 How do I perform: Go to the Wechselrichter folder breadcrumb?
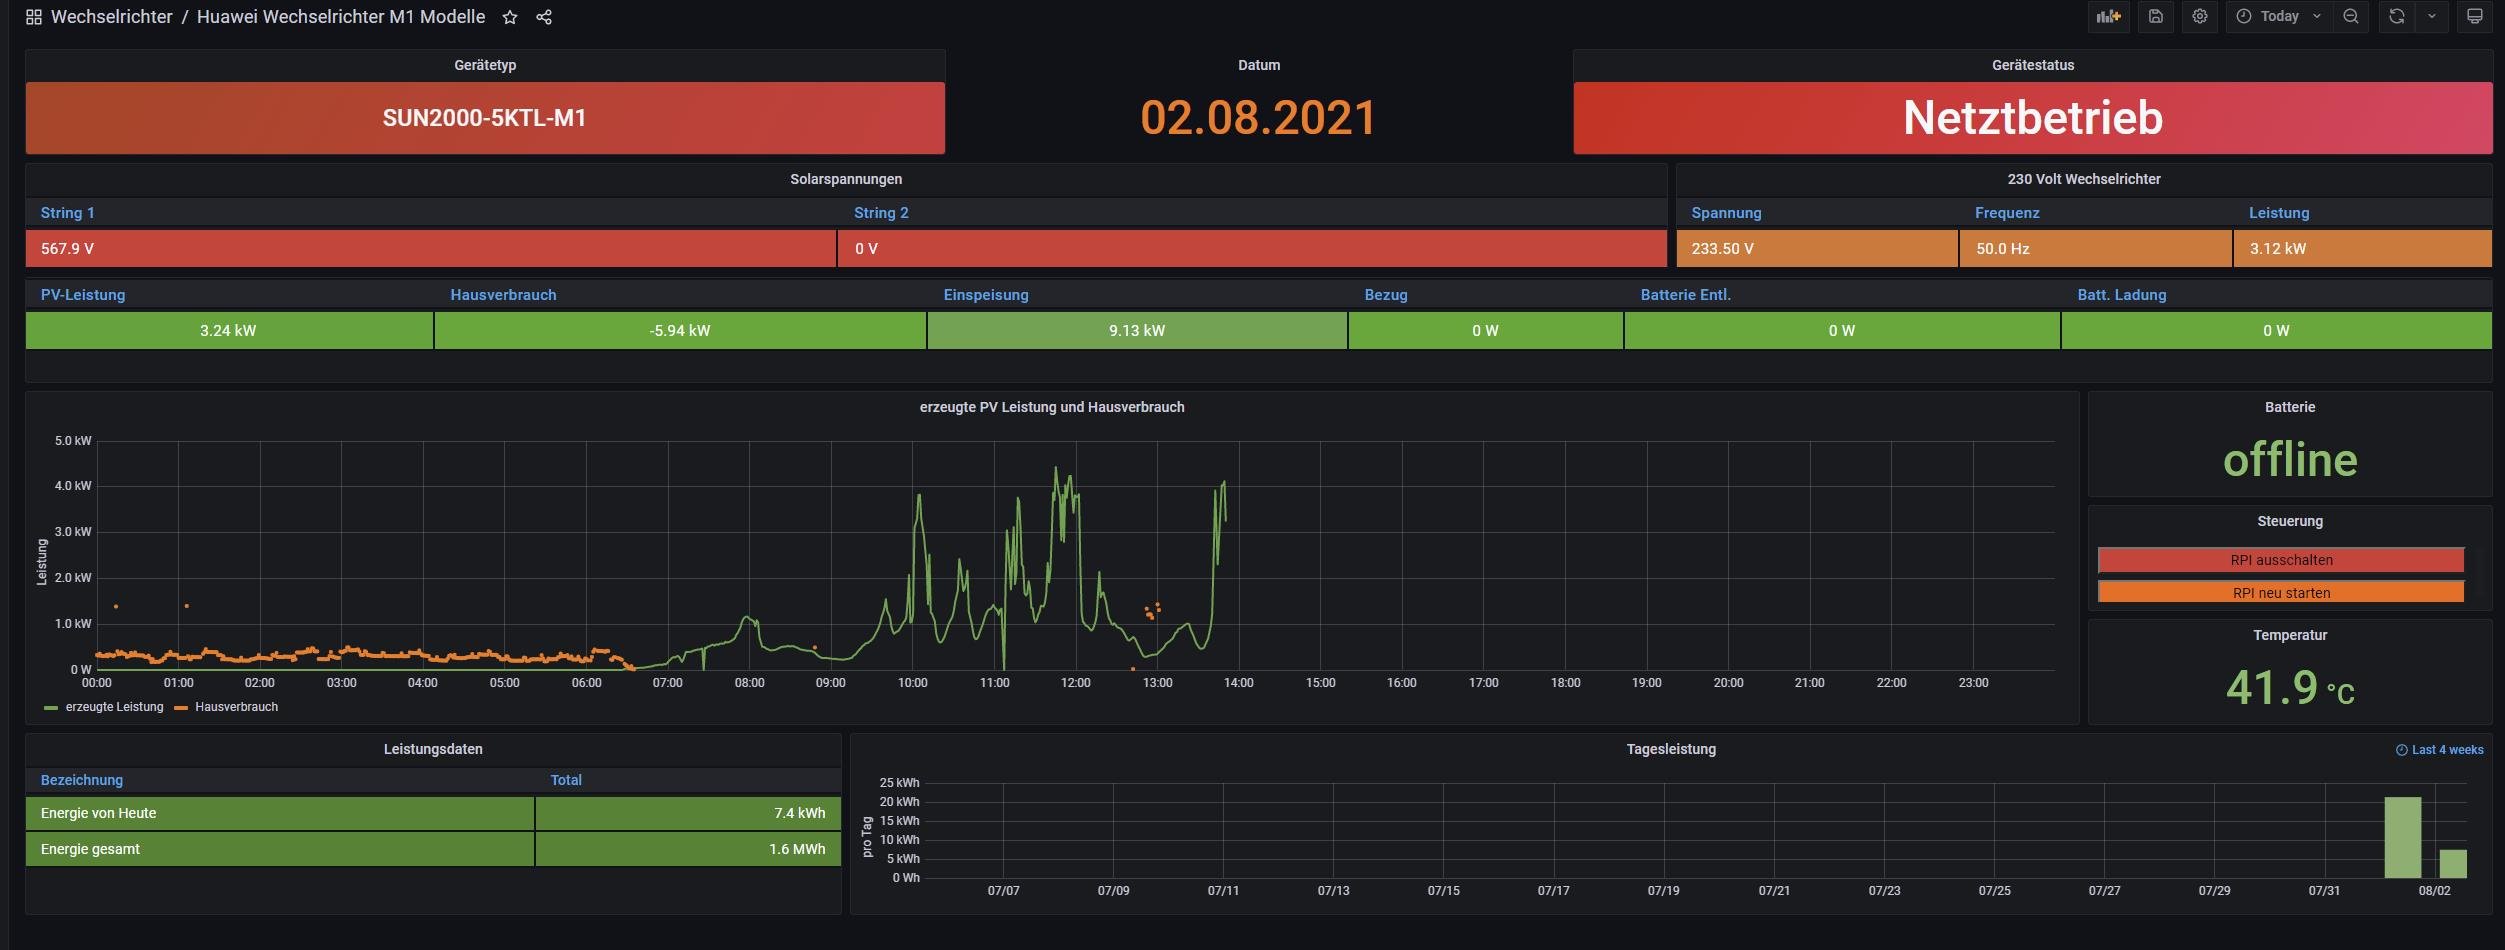pos(111,17)
